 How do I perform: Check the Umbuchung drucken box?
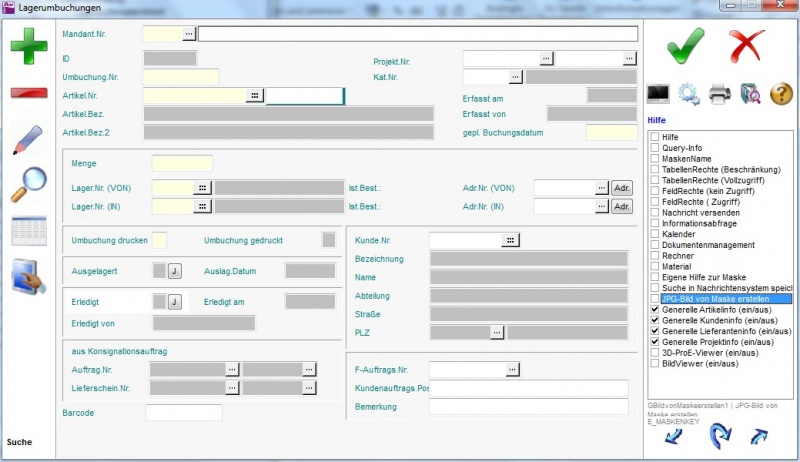[159, 240]
